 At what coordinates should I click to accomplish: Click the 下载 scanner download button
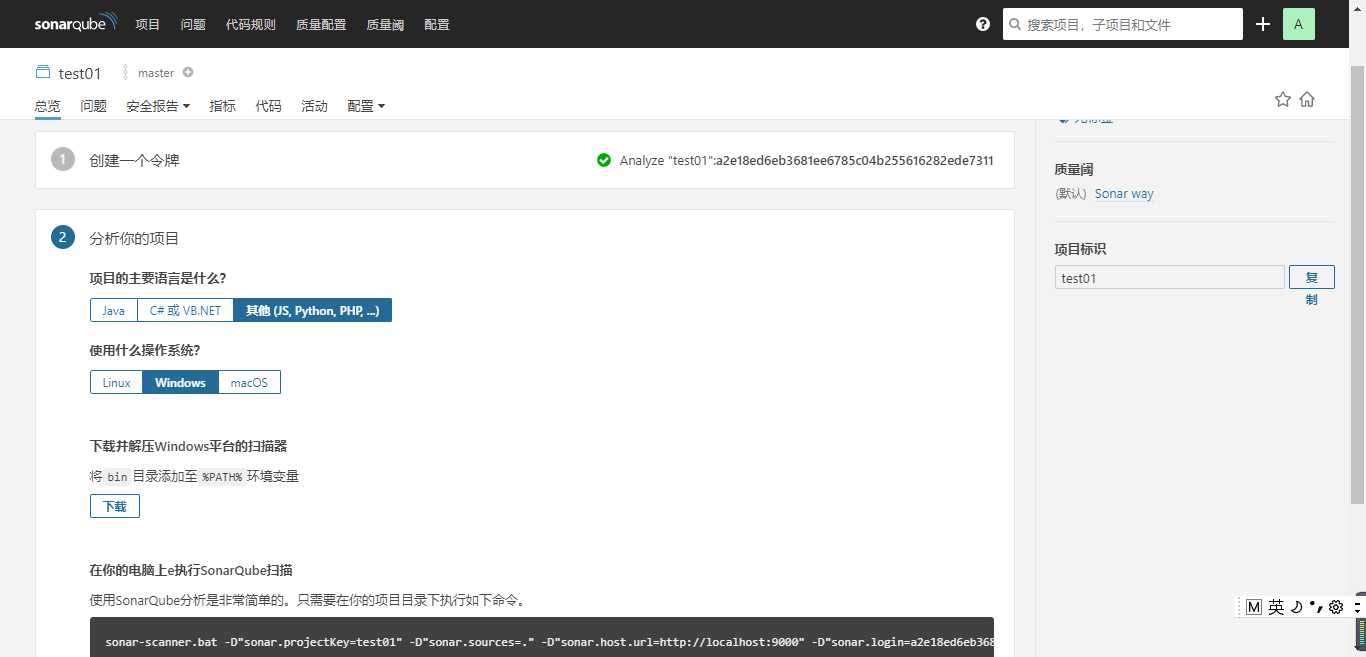[115, 506]
